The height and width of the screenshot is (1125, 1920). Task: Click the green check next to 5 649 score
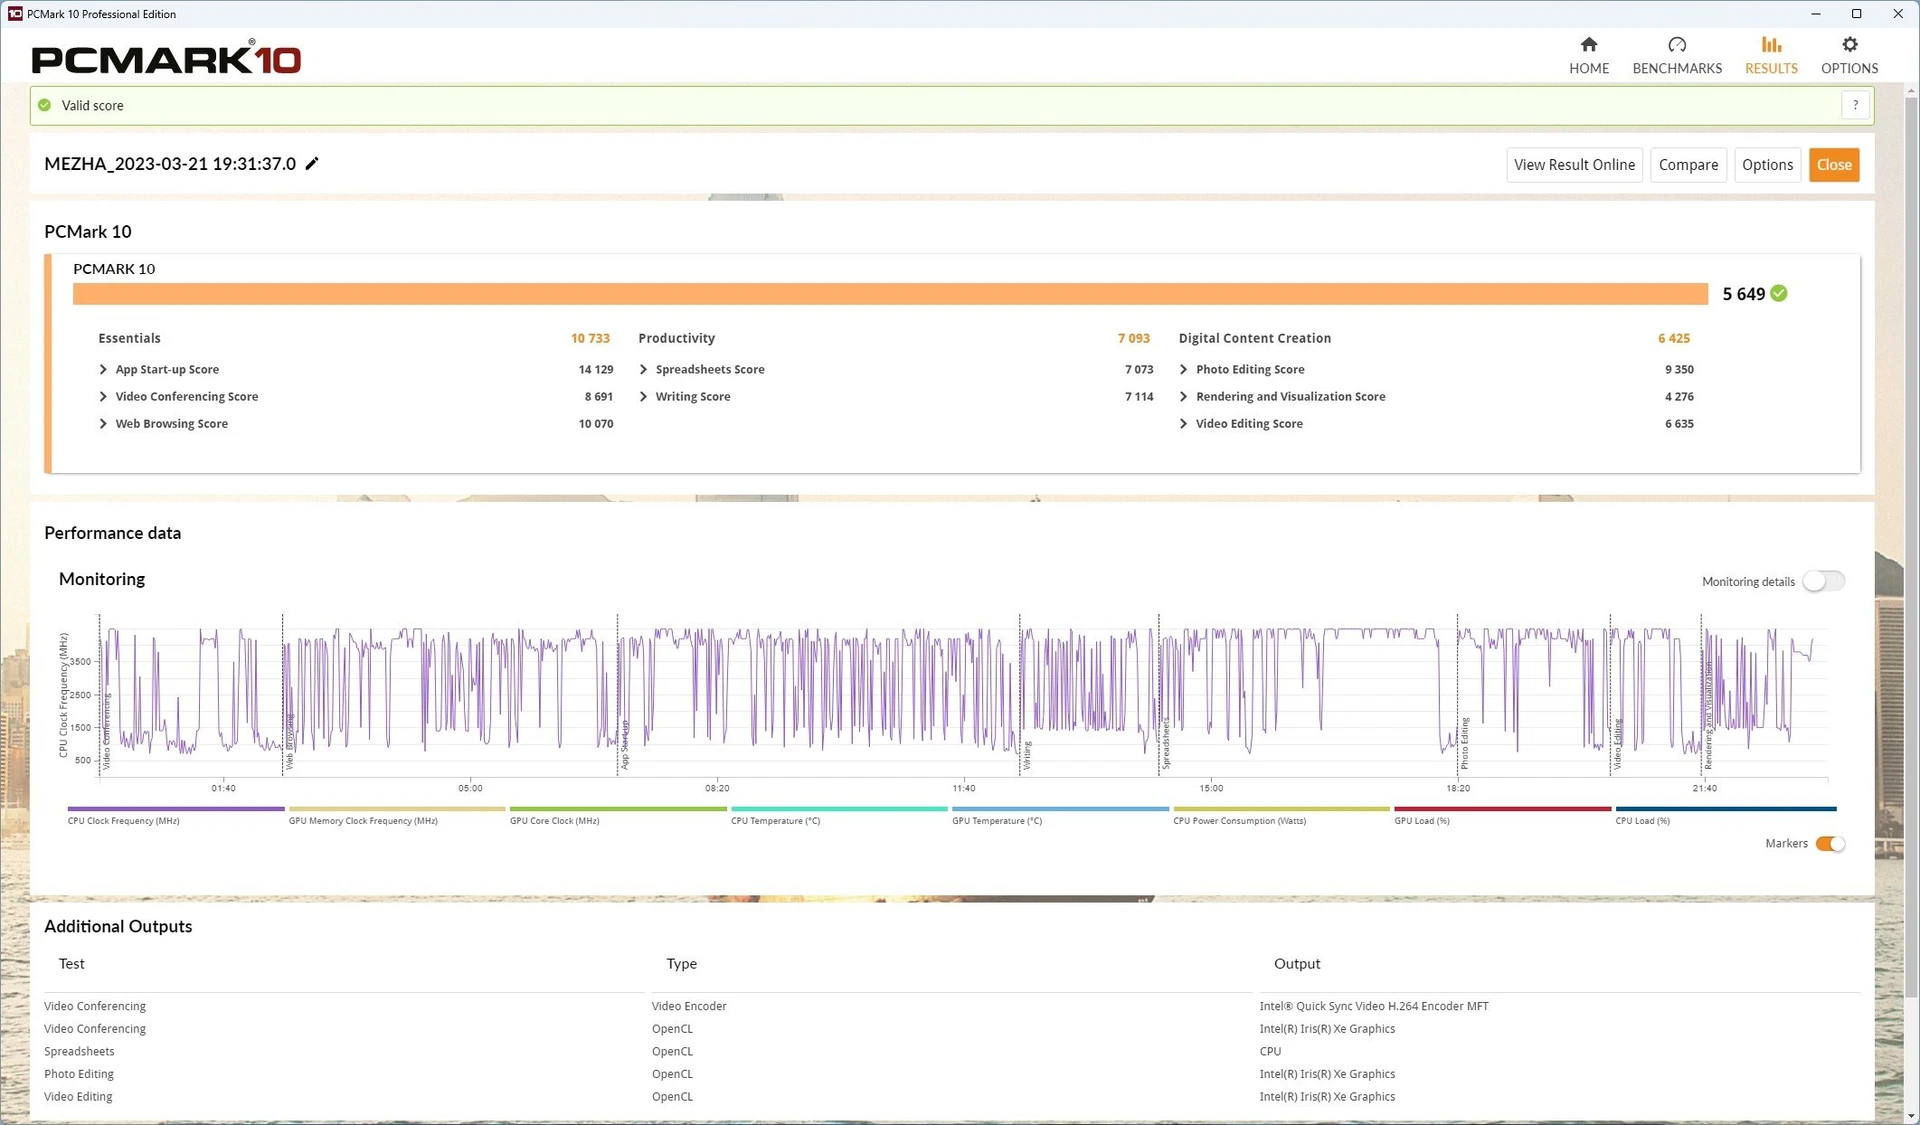[1779, 293]
